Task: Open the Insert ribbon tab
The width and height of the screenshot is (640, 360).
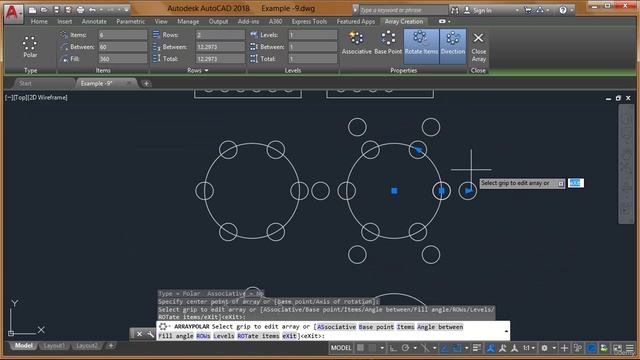Action: tap(64, 21)
